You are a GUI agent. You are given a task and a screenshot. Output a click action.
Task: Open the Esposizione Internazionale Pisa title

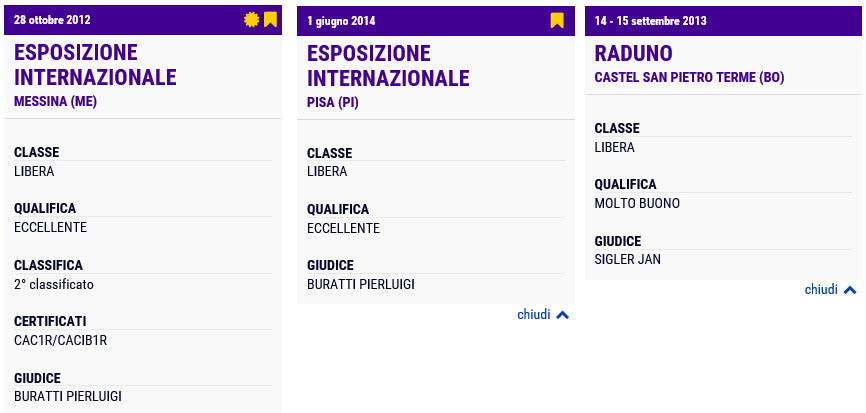(388, 65)
